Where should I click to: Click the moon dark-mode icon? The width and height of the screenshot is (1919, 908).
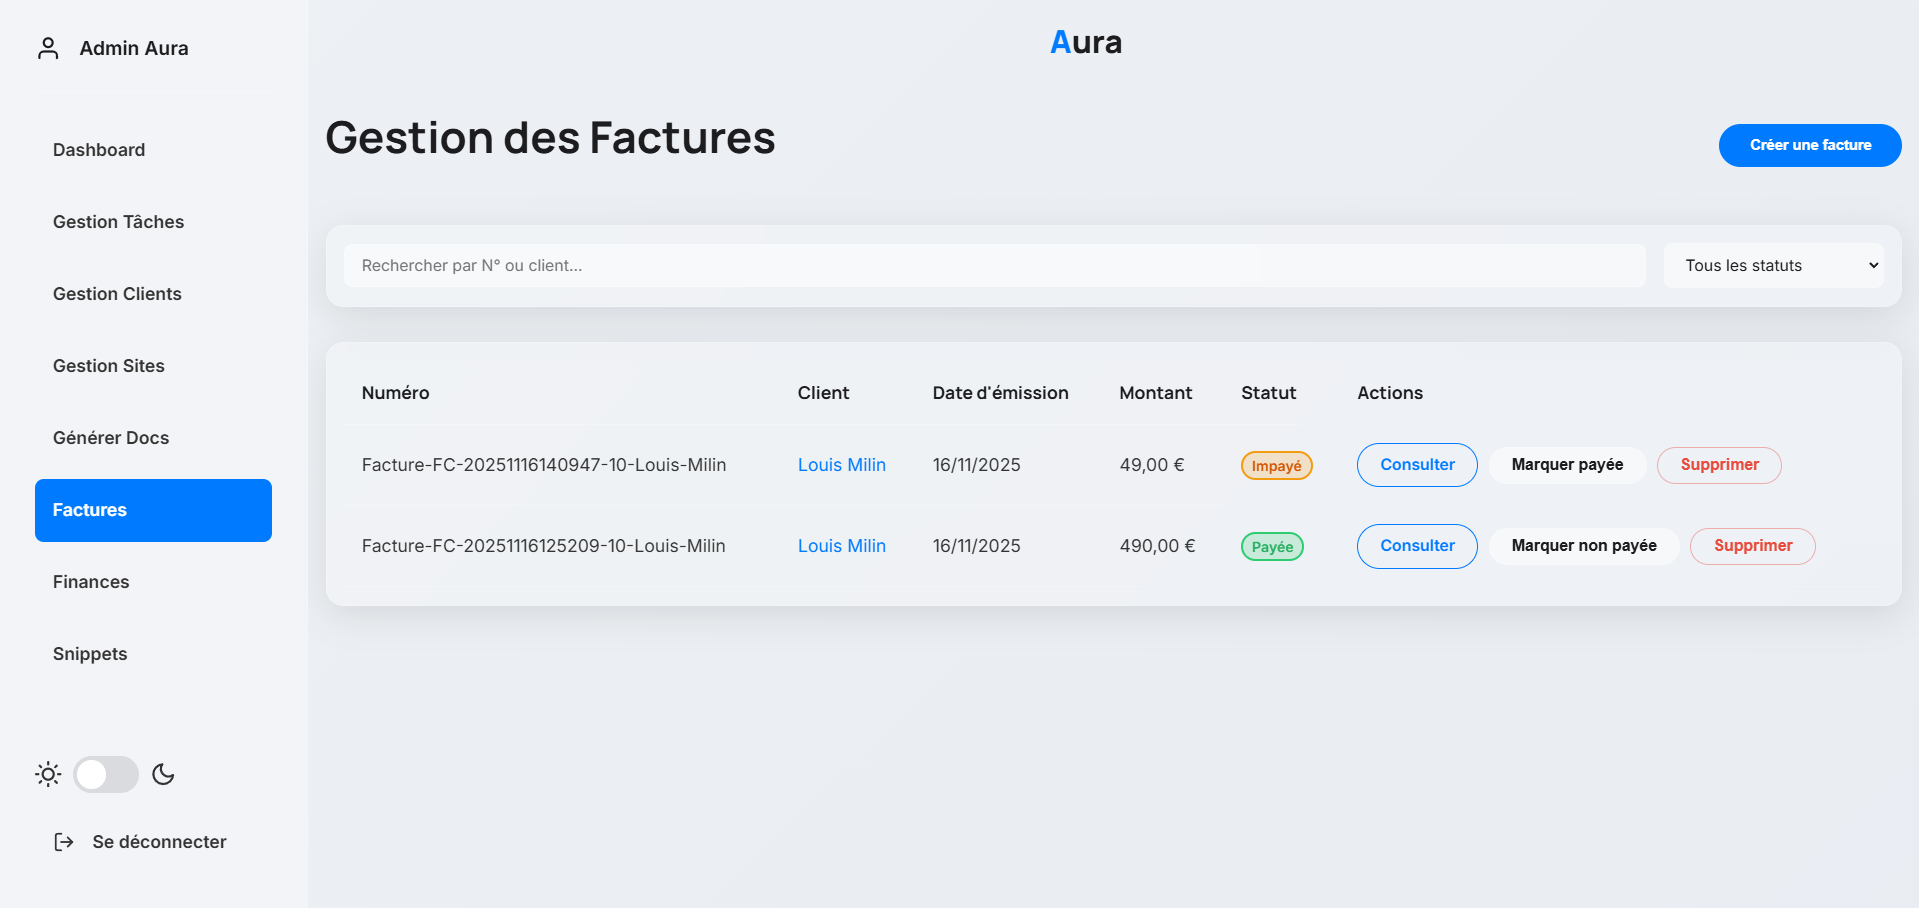pos(163,774)
